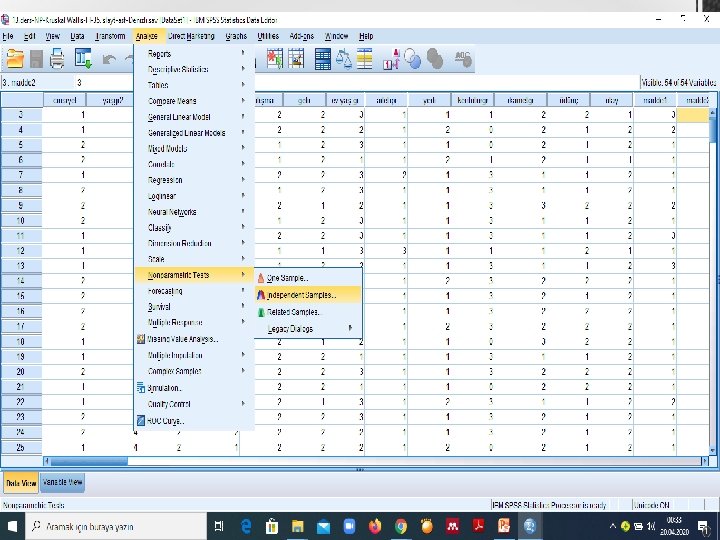Click the Weight Cases scales icon
720x540 pixels.
pyautogui.click(x=344, y=59)
